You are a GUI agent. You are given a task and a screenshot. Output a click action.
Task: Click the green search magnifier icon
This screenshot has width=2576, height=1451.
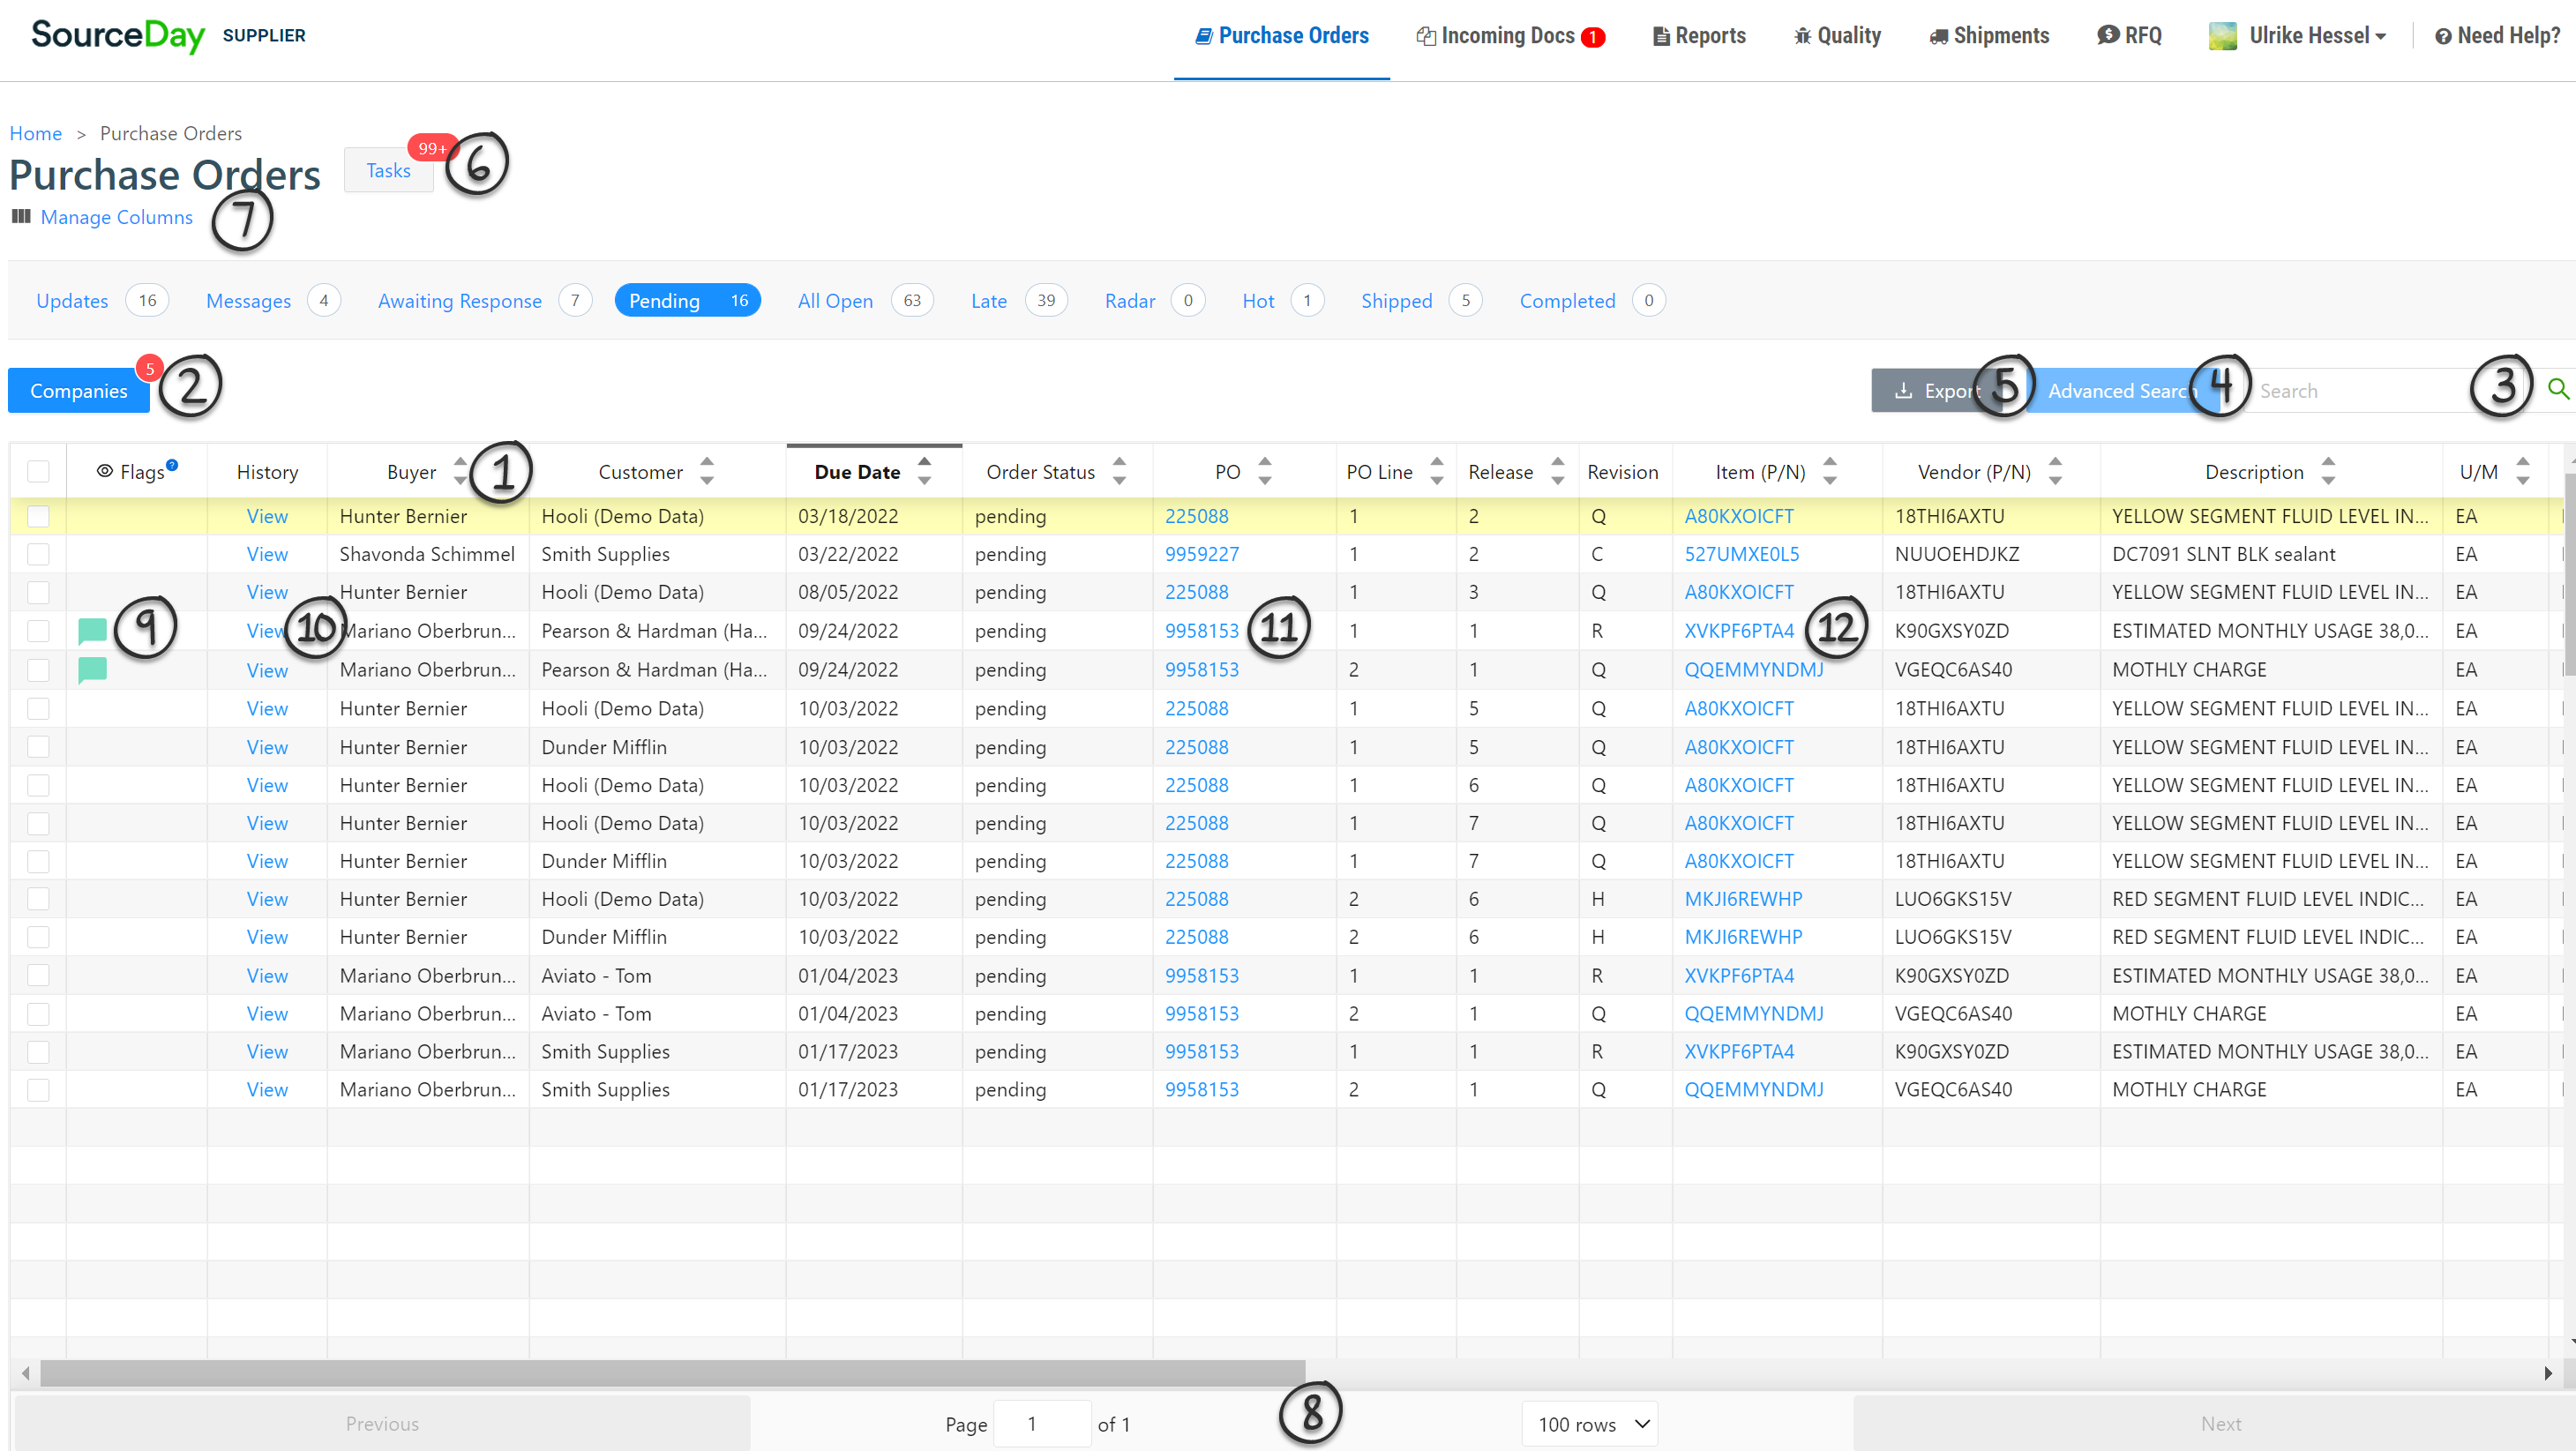point(2558,390)
